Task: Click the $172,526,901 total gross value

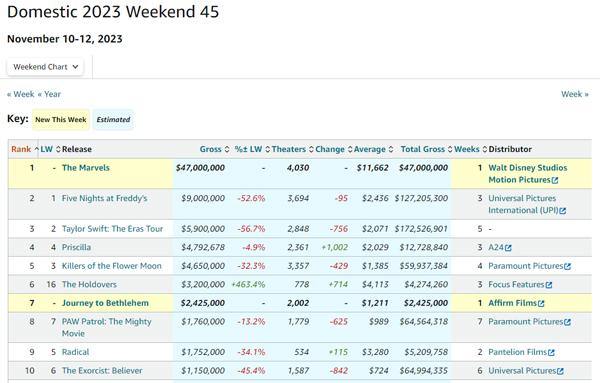Action: (421, 229)
